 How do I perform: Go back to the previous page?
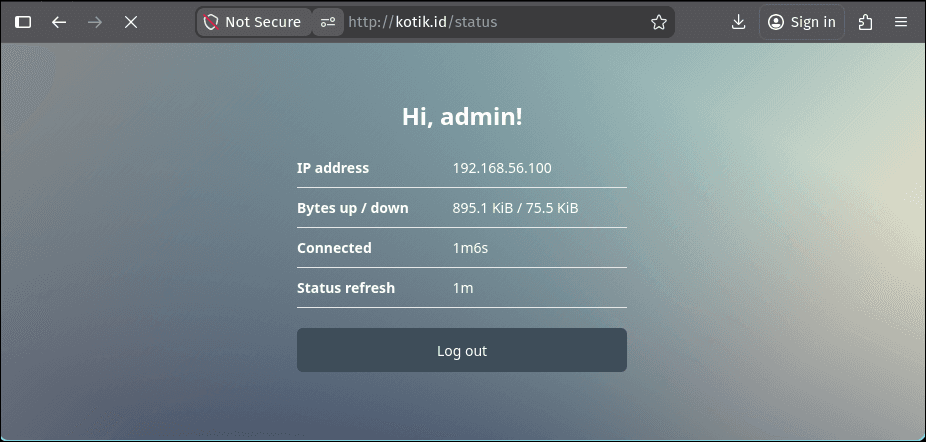click(59, 22)
